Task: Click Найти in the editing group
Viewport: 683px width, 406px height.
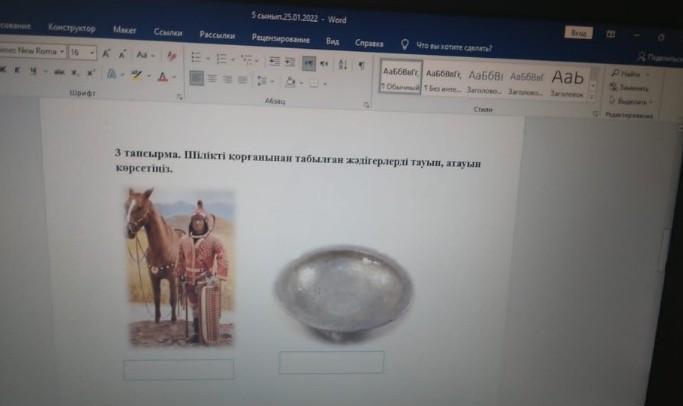Action: (x=625, y=74)
